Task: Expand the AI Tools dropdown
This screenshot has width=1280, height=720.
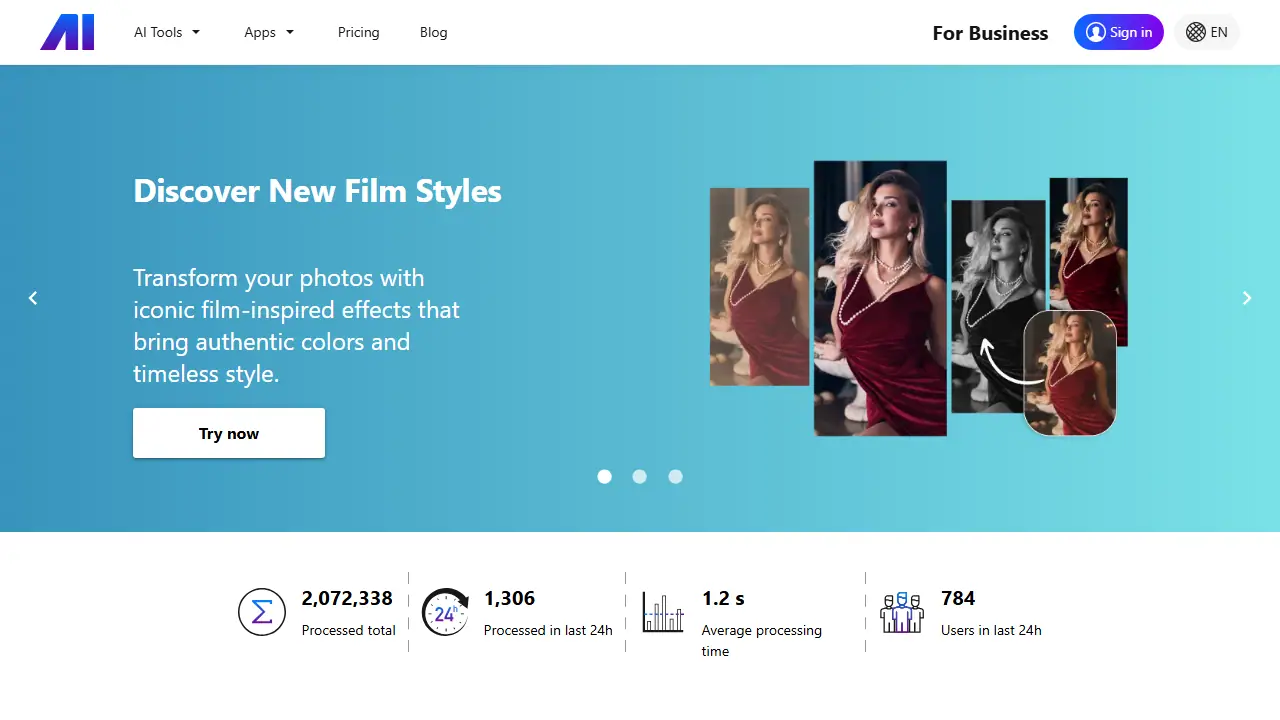Action: [x=167, y=32]
